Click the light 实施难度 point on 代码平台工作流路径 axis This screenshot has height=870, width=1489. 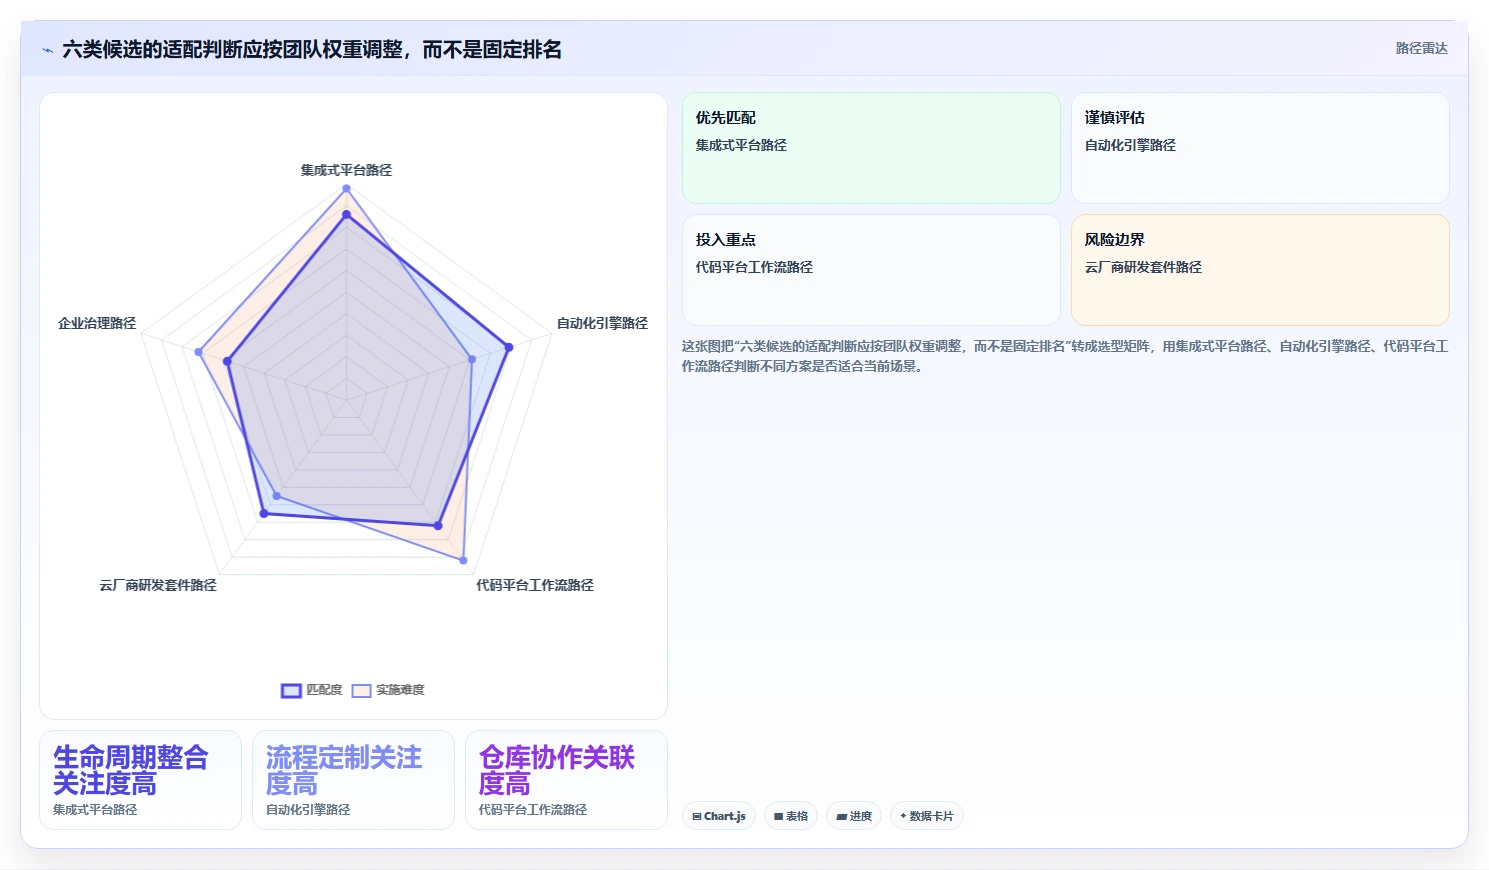click(x=463, y=560)
